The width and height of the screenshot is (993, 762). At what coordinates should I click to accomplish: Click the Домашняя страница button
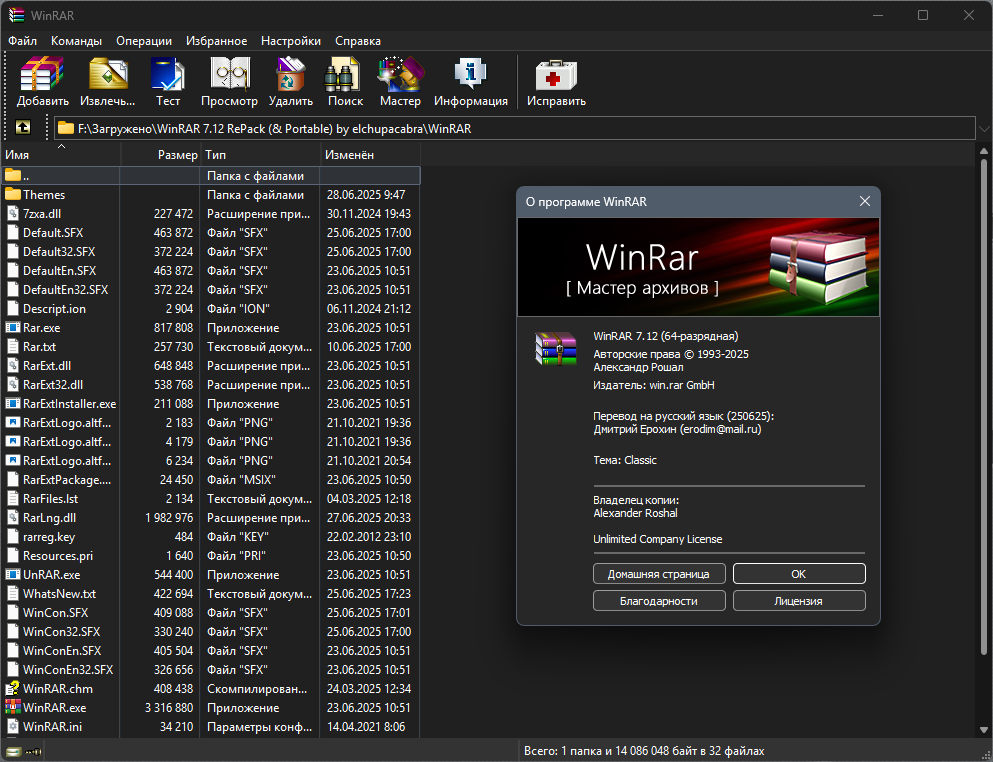(x=659, y=574)
